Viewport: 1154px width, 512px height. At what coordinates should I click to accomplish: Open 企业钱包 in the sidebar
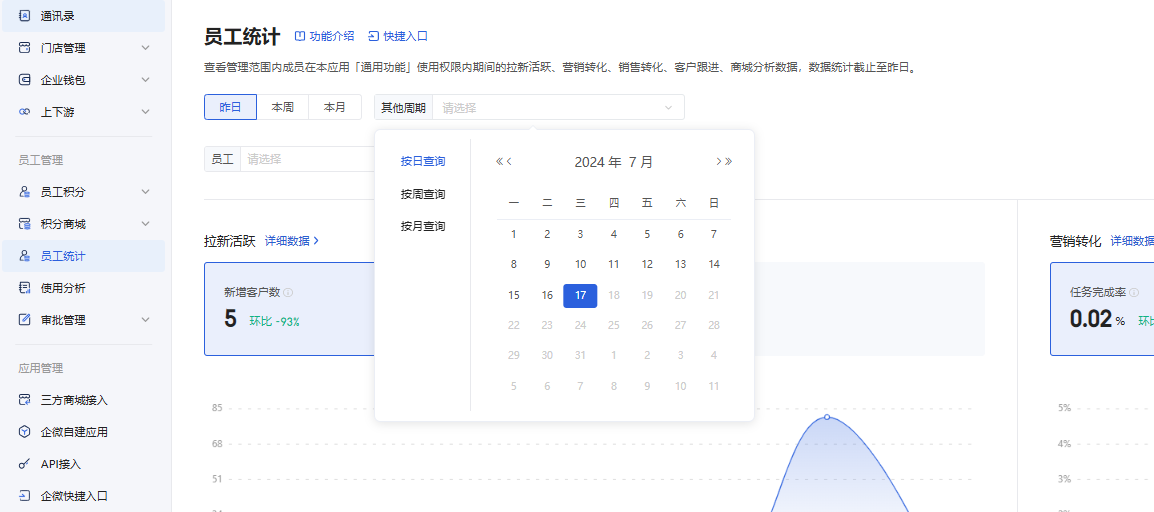83,79
